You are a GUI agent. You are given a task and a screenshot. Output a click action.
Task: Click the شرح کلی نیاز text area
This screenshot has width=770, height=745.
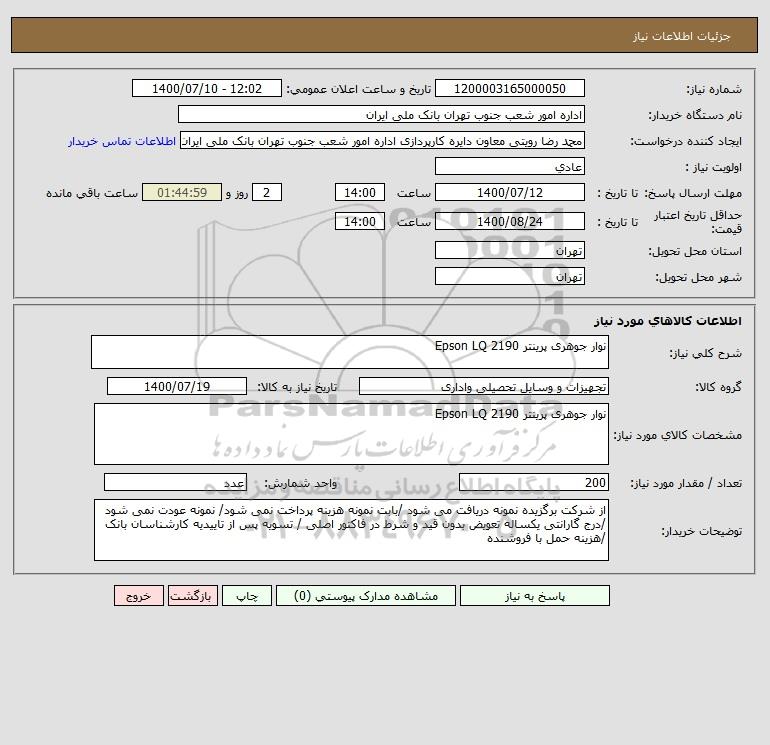tap(350, 352)
